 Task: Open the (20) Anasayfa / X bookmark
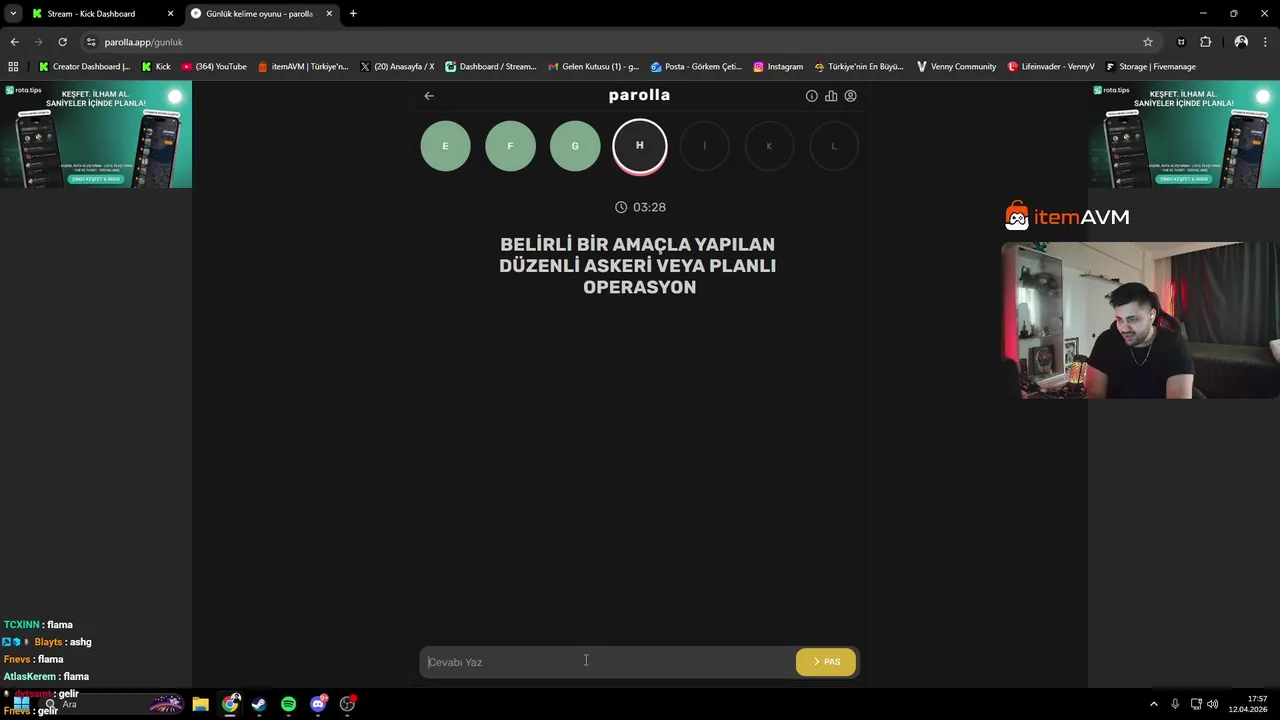[x=397, y=67]
